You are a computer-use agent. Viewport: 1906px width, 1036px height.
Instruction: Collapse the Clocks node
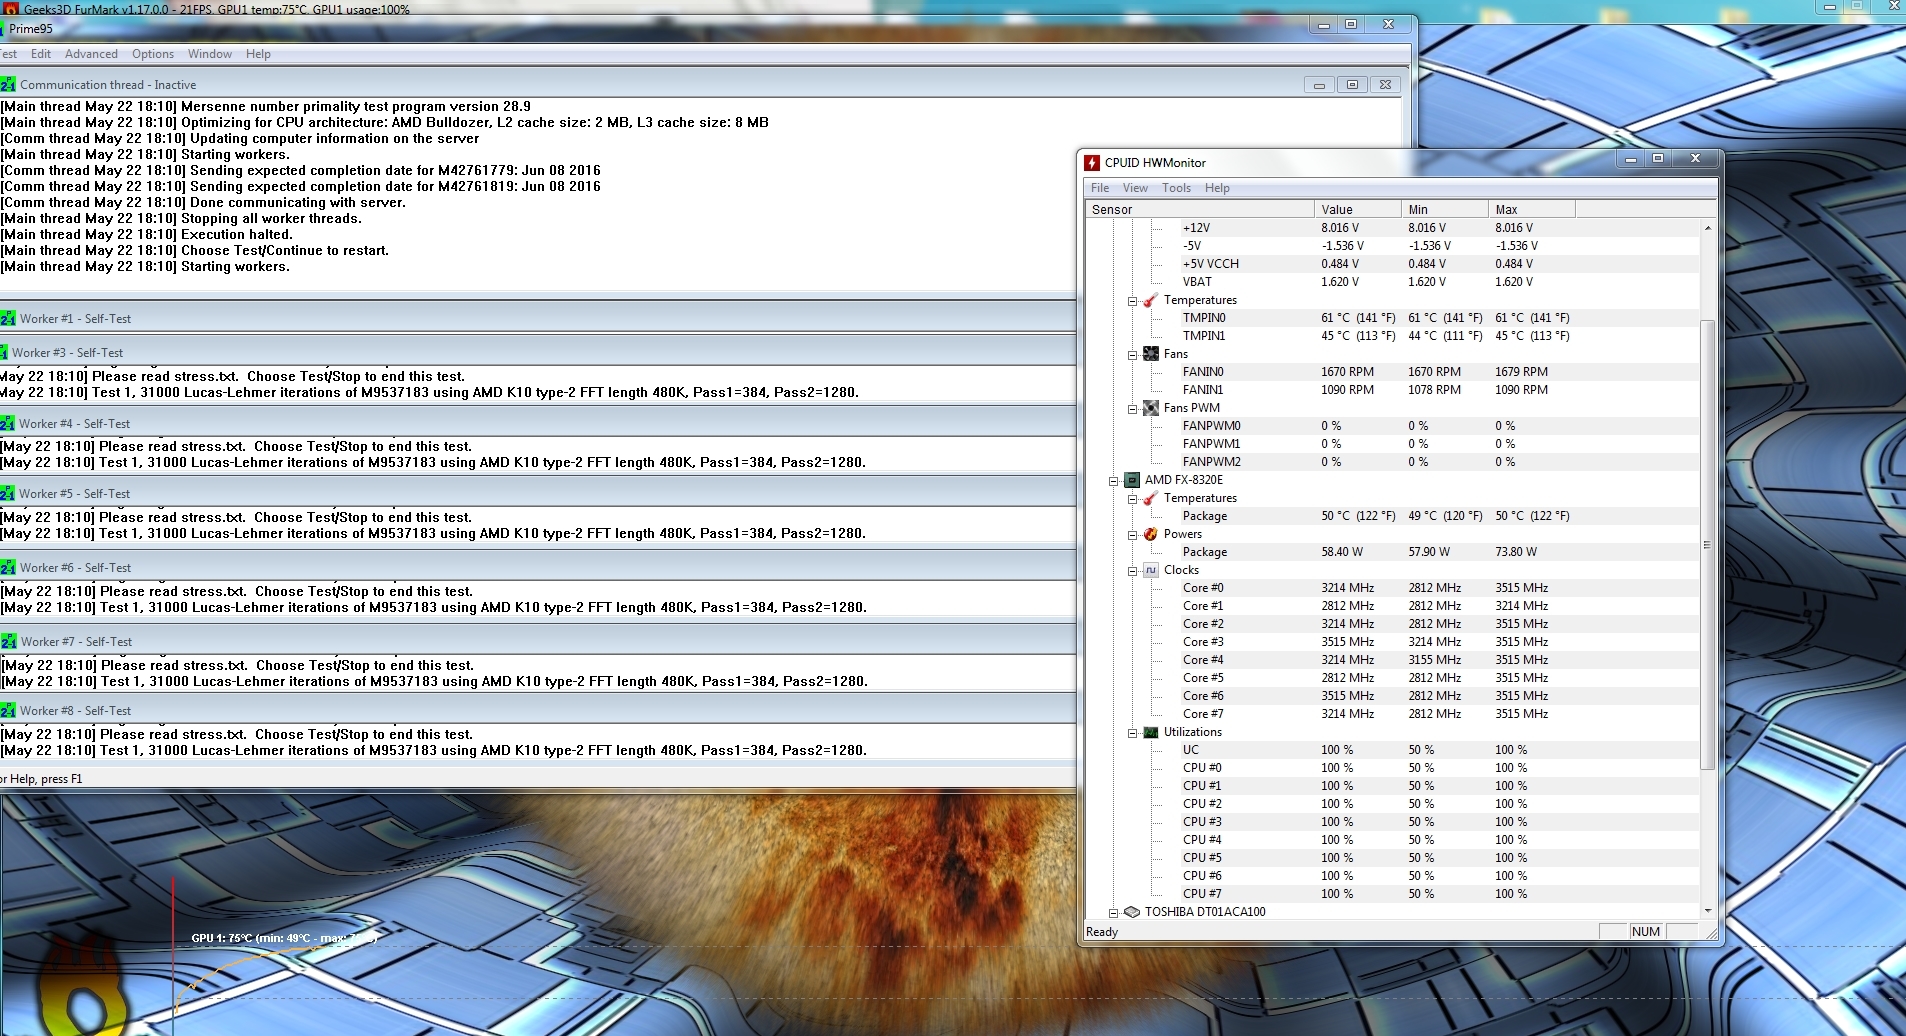pyautogui.click(x=1133, y=571)
